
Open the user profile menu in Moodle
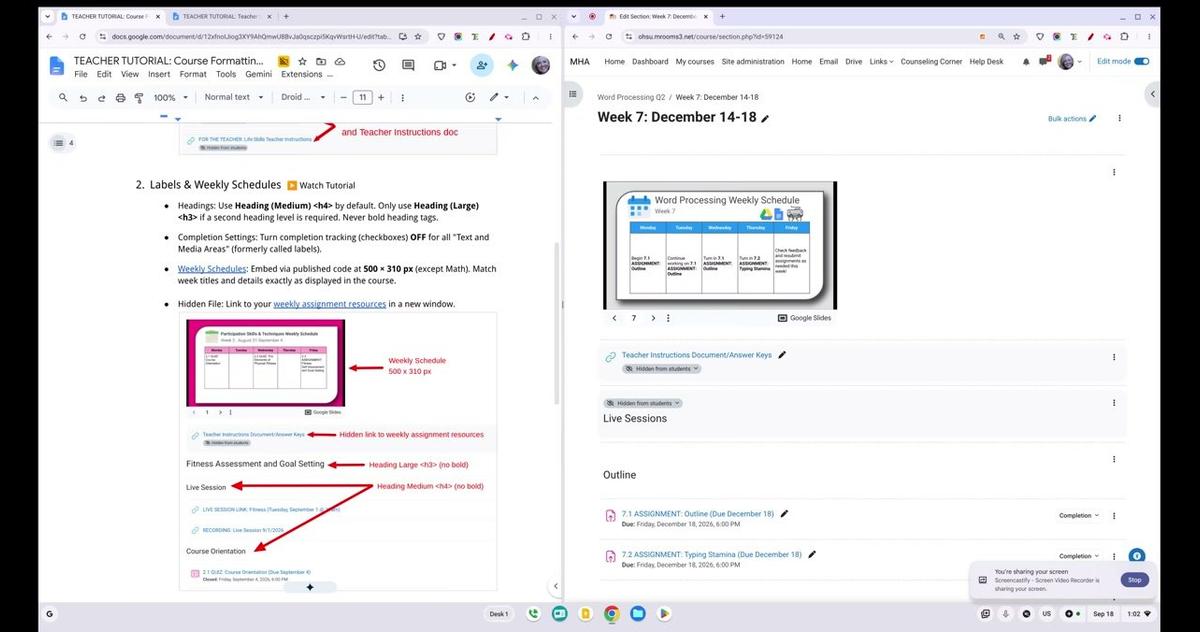tap(1071, 61)
